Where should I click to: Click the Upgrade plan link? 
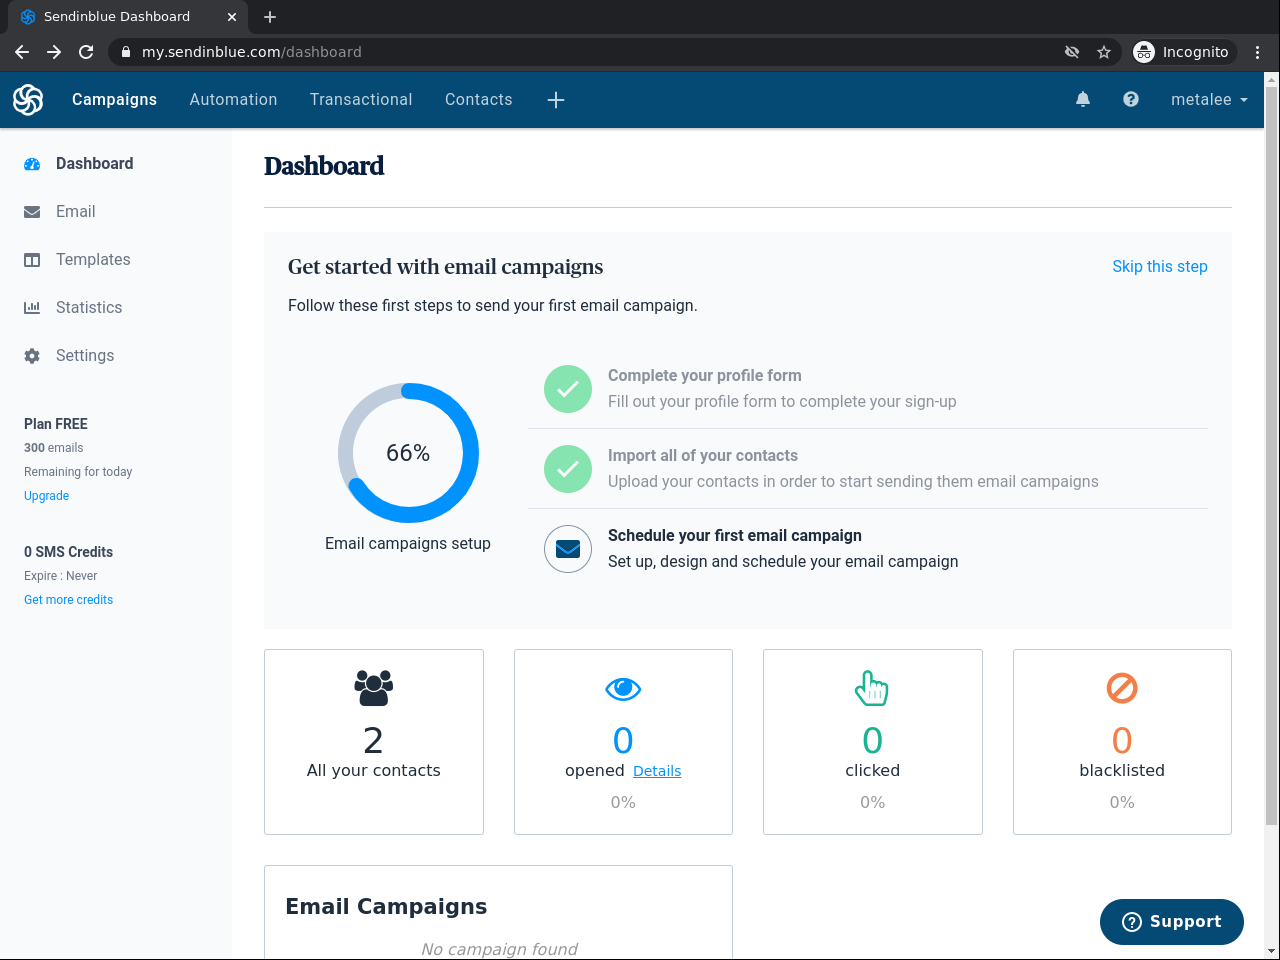tap(47, 496)
